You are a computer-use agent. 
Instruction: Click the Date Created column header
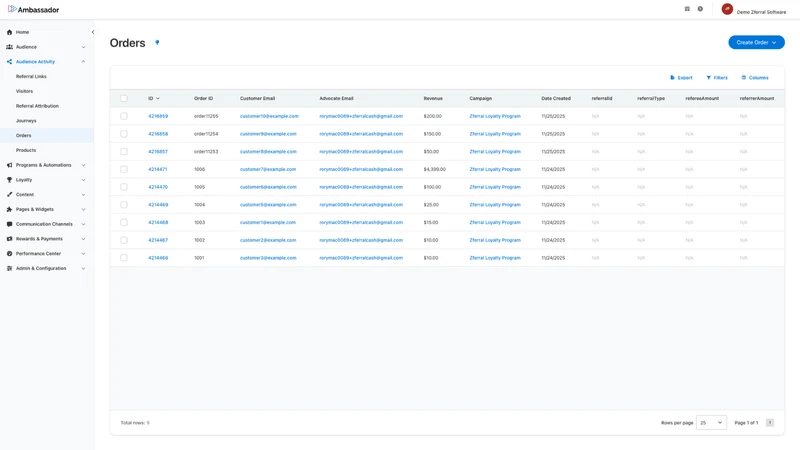556,98
